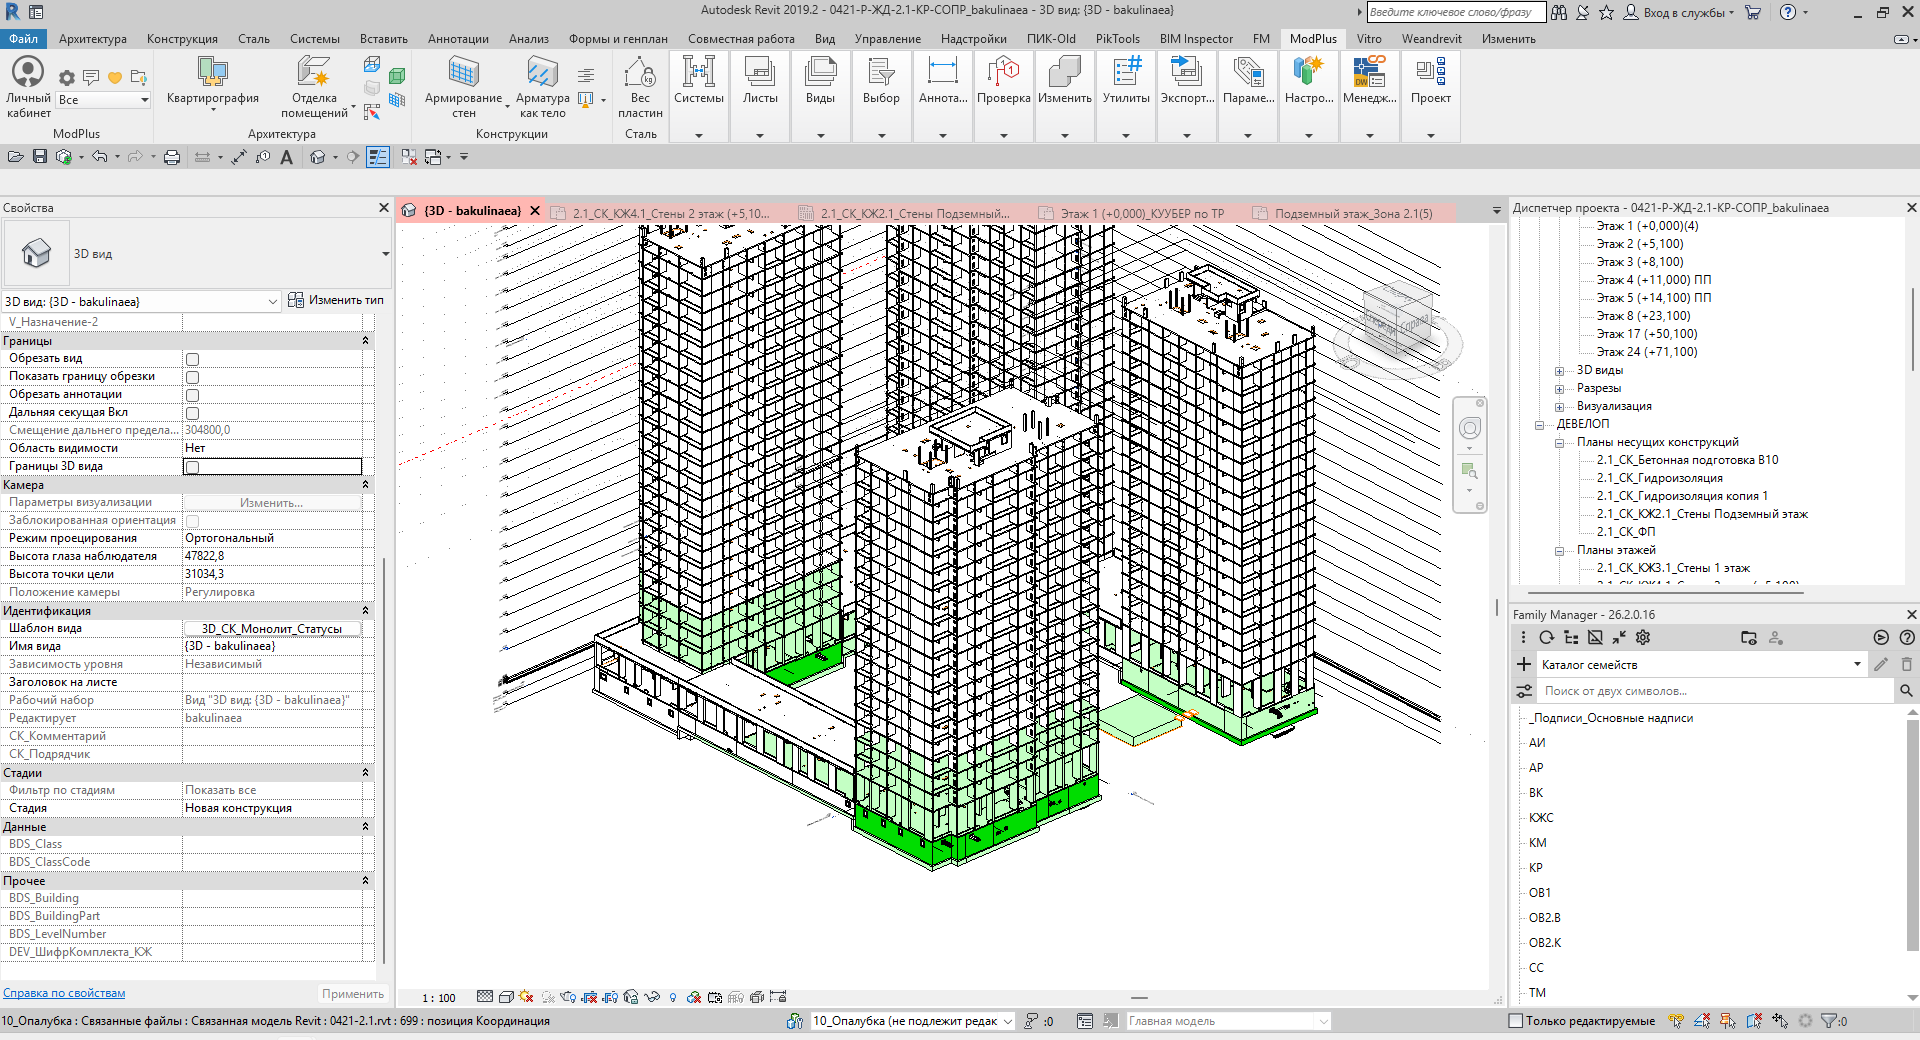Click the Autodesk keyword search box

(1455, 12)
